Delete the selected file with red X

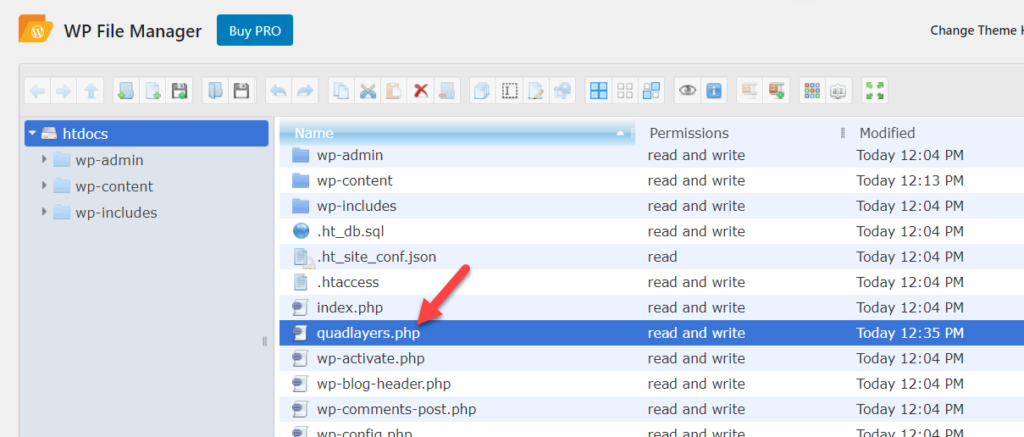421,91
